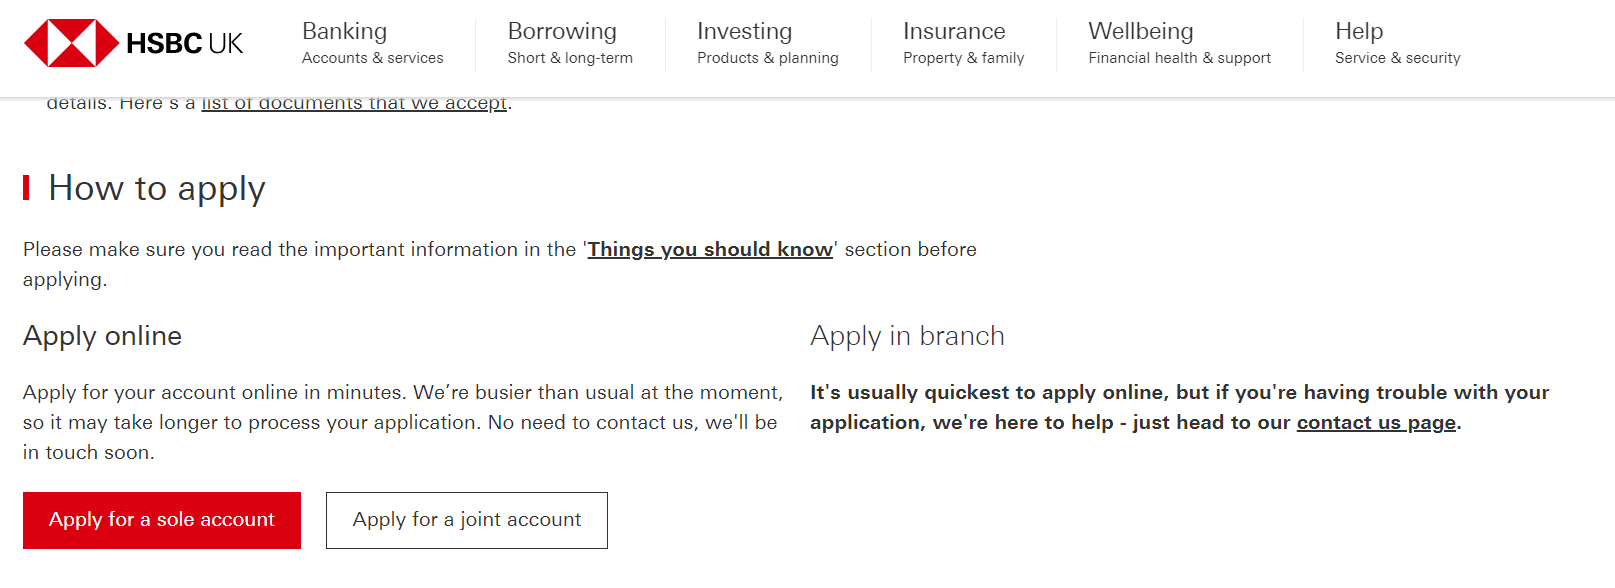Click 'Apply for a joint account' button
The height and width of the screenshot is (588, 1615).
coord(467,520)
